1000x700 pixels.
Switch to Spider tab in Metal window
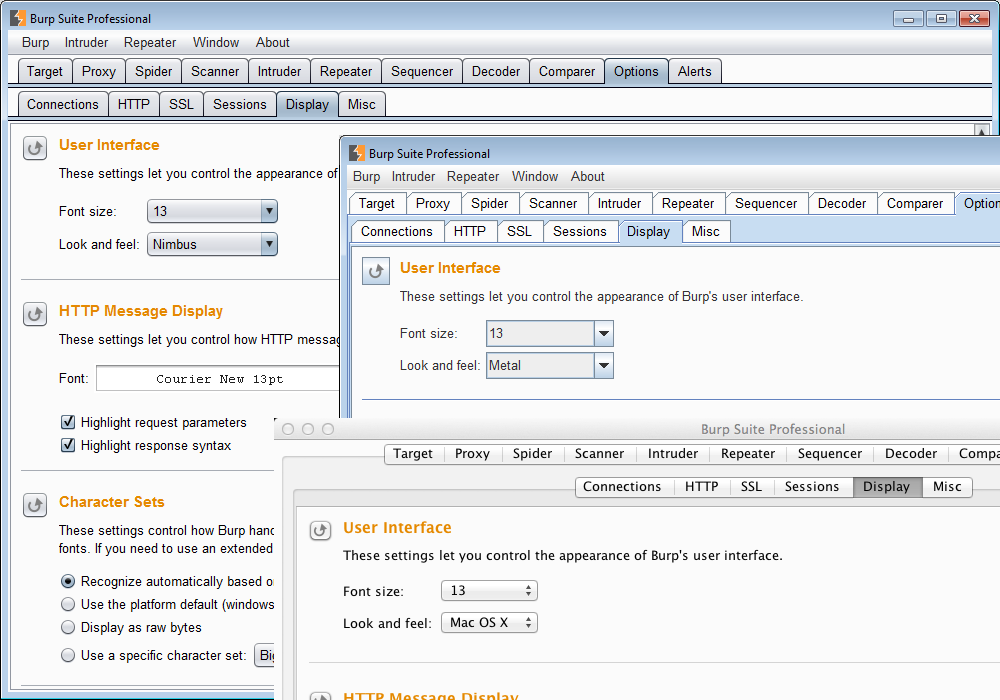point(490,203)
